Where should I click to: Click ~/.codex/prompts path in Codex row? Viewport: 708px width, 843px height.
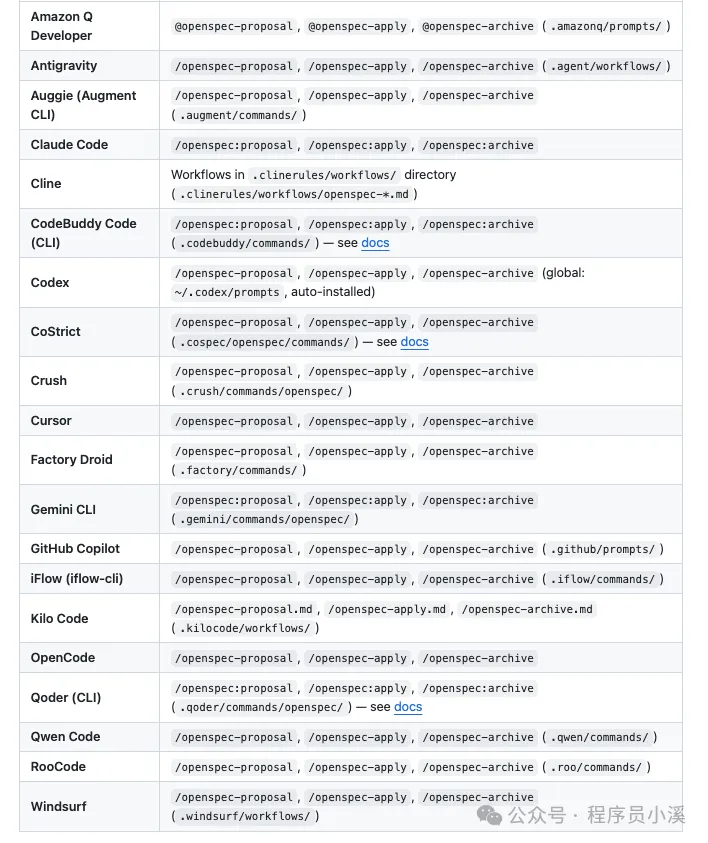tap(227, 292)
